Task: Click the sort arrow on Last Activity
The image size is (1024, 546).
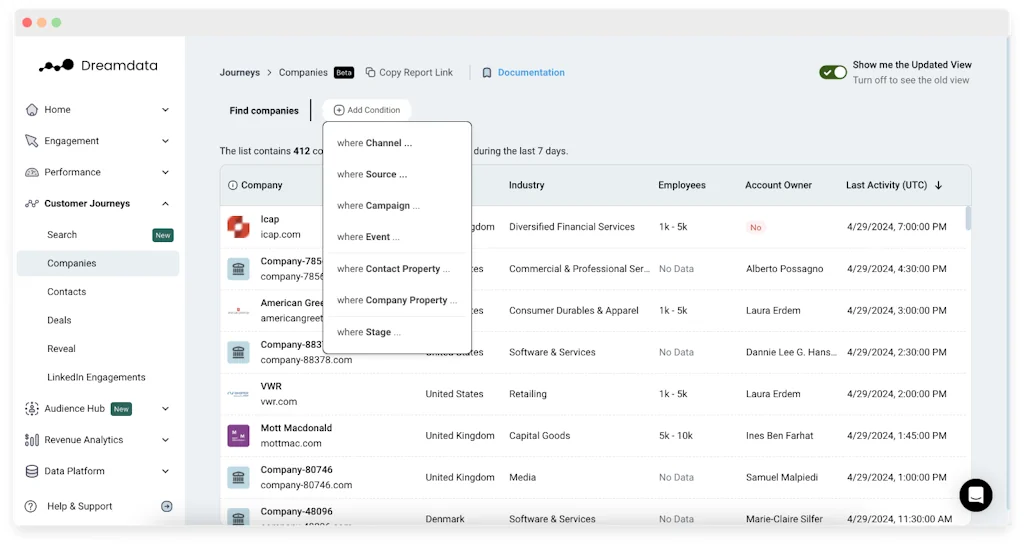Action: [x=938, y=185]
